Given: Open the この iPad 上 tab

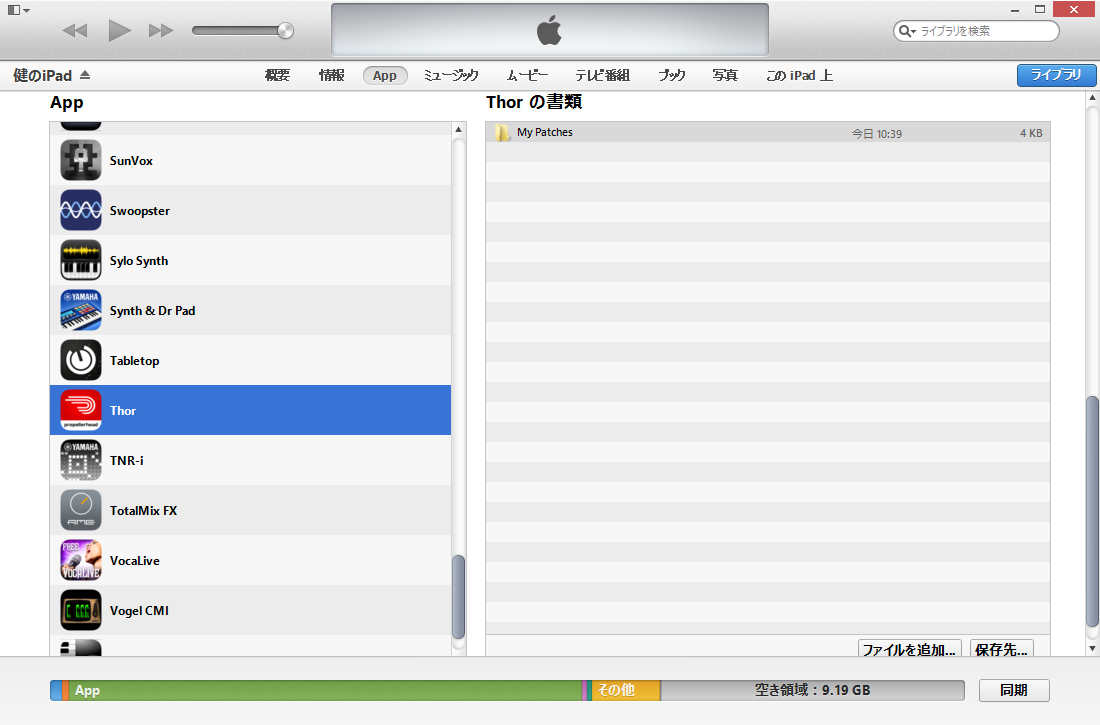Looking at the screenshot, I should click(x=799, y=75).
